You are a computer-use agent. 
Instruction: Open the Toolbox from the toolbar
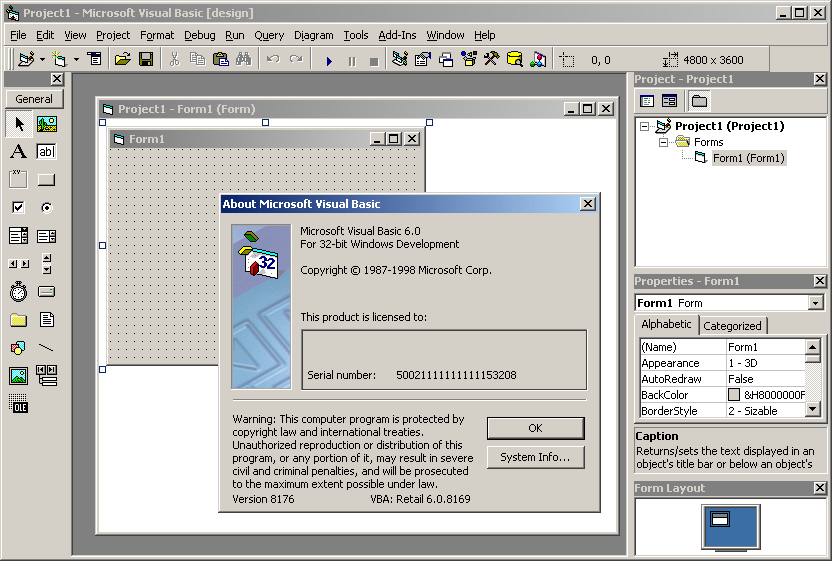(x=491, y=59)
